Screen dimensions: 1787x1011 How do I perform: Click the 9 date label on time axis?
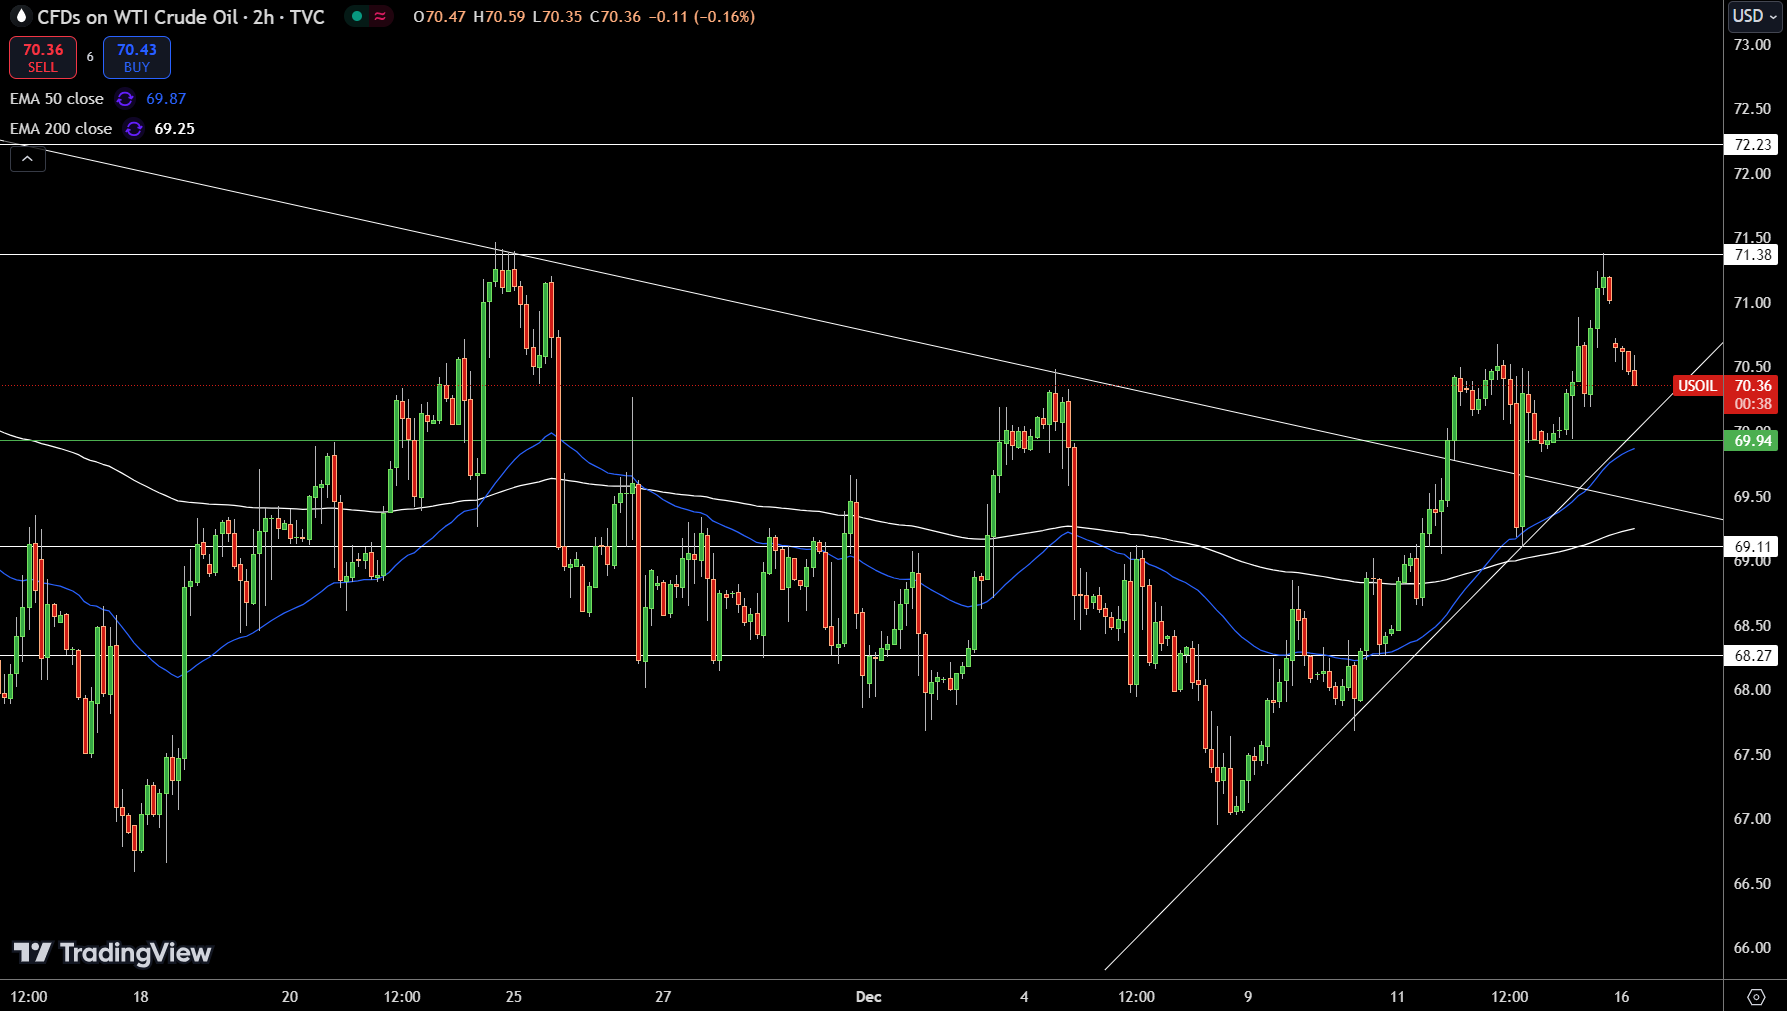click(x=1248, y=997)
